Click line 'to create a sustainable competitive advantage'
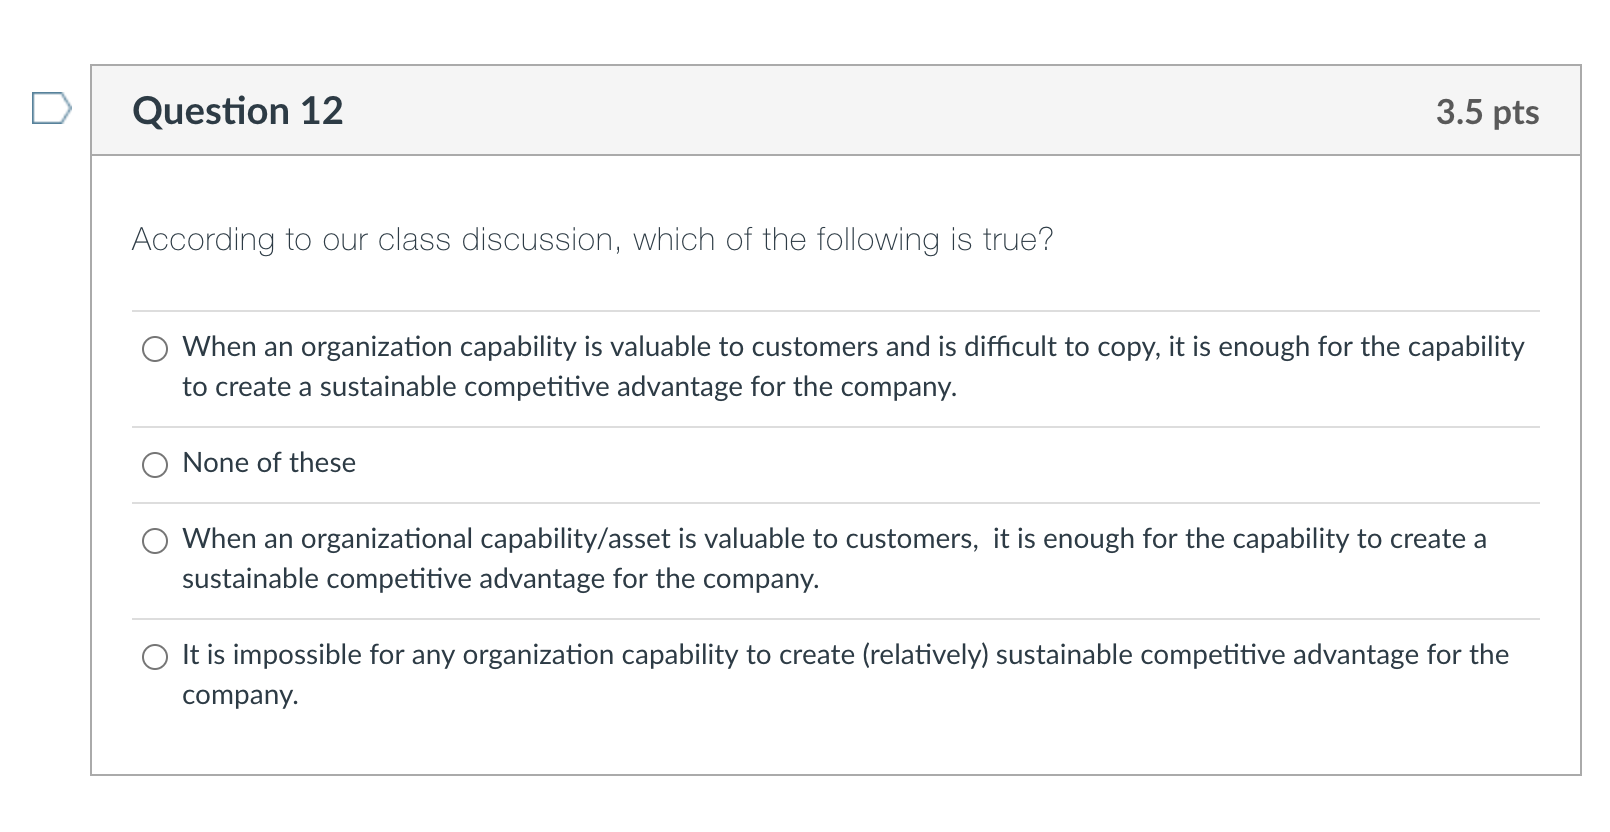 (x=569, y=387)
